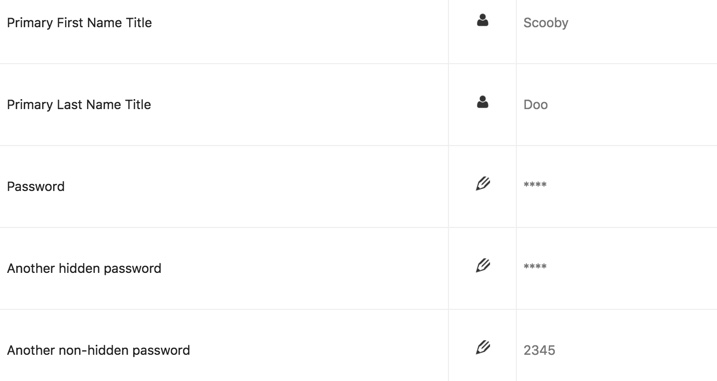The image size is (717, 381).
Task: Click empty area right of 2345 value
Action: [x=637, y=350]
